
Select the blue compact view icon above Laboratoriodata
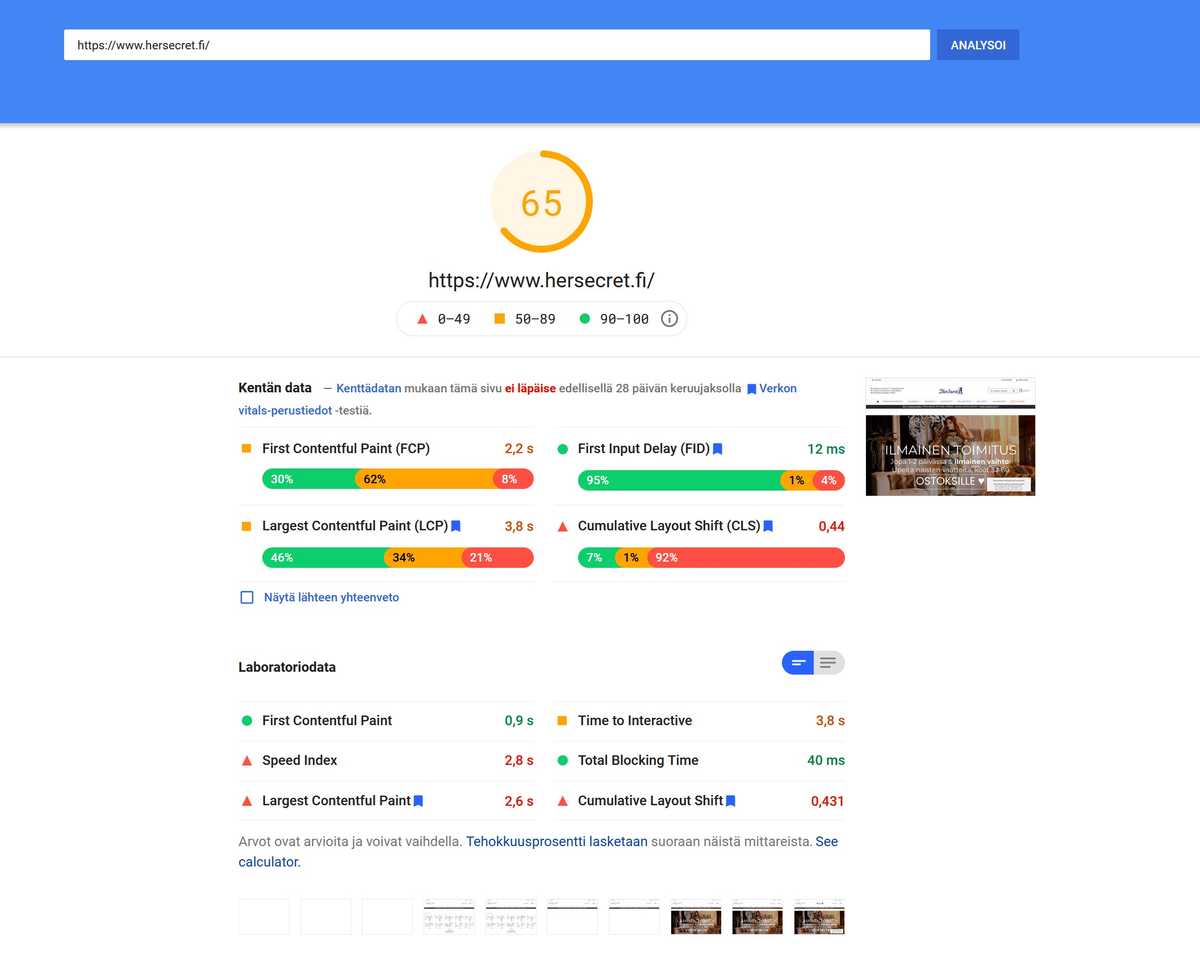(797, 662)
